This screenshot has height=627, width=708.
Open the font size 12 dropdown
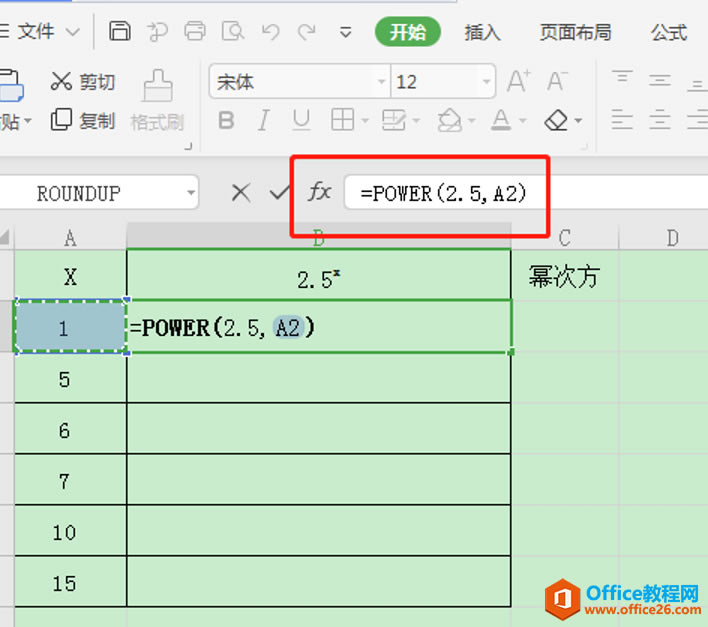(486, 82)
